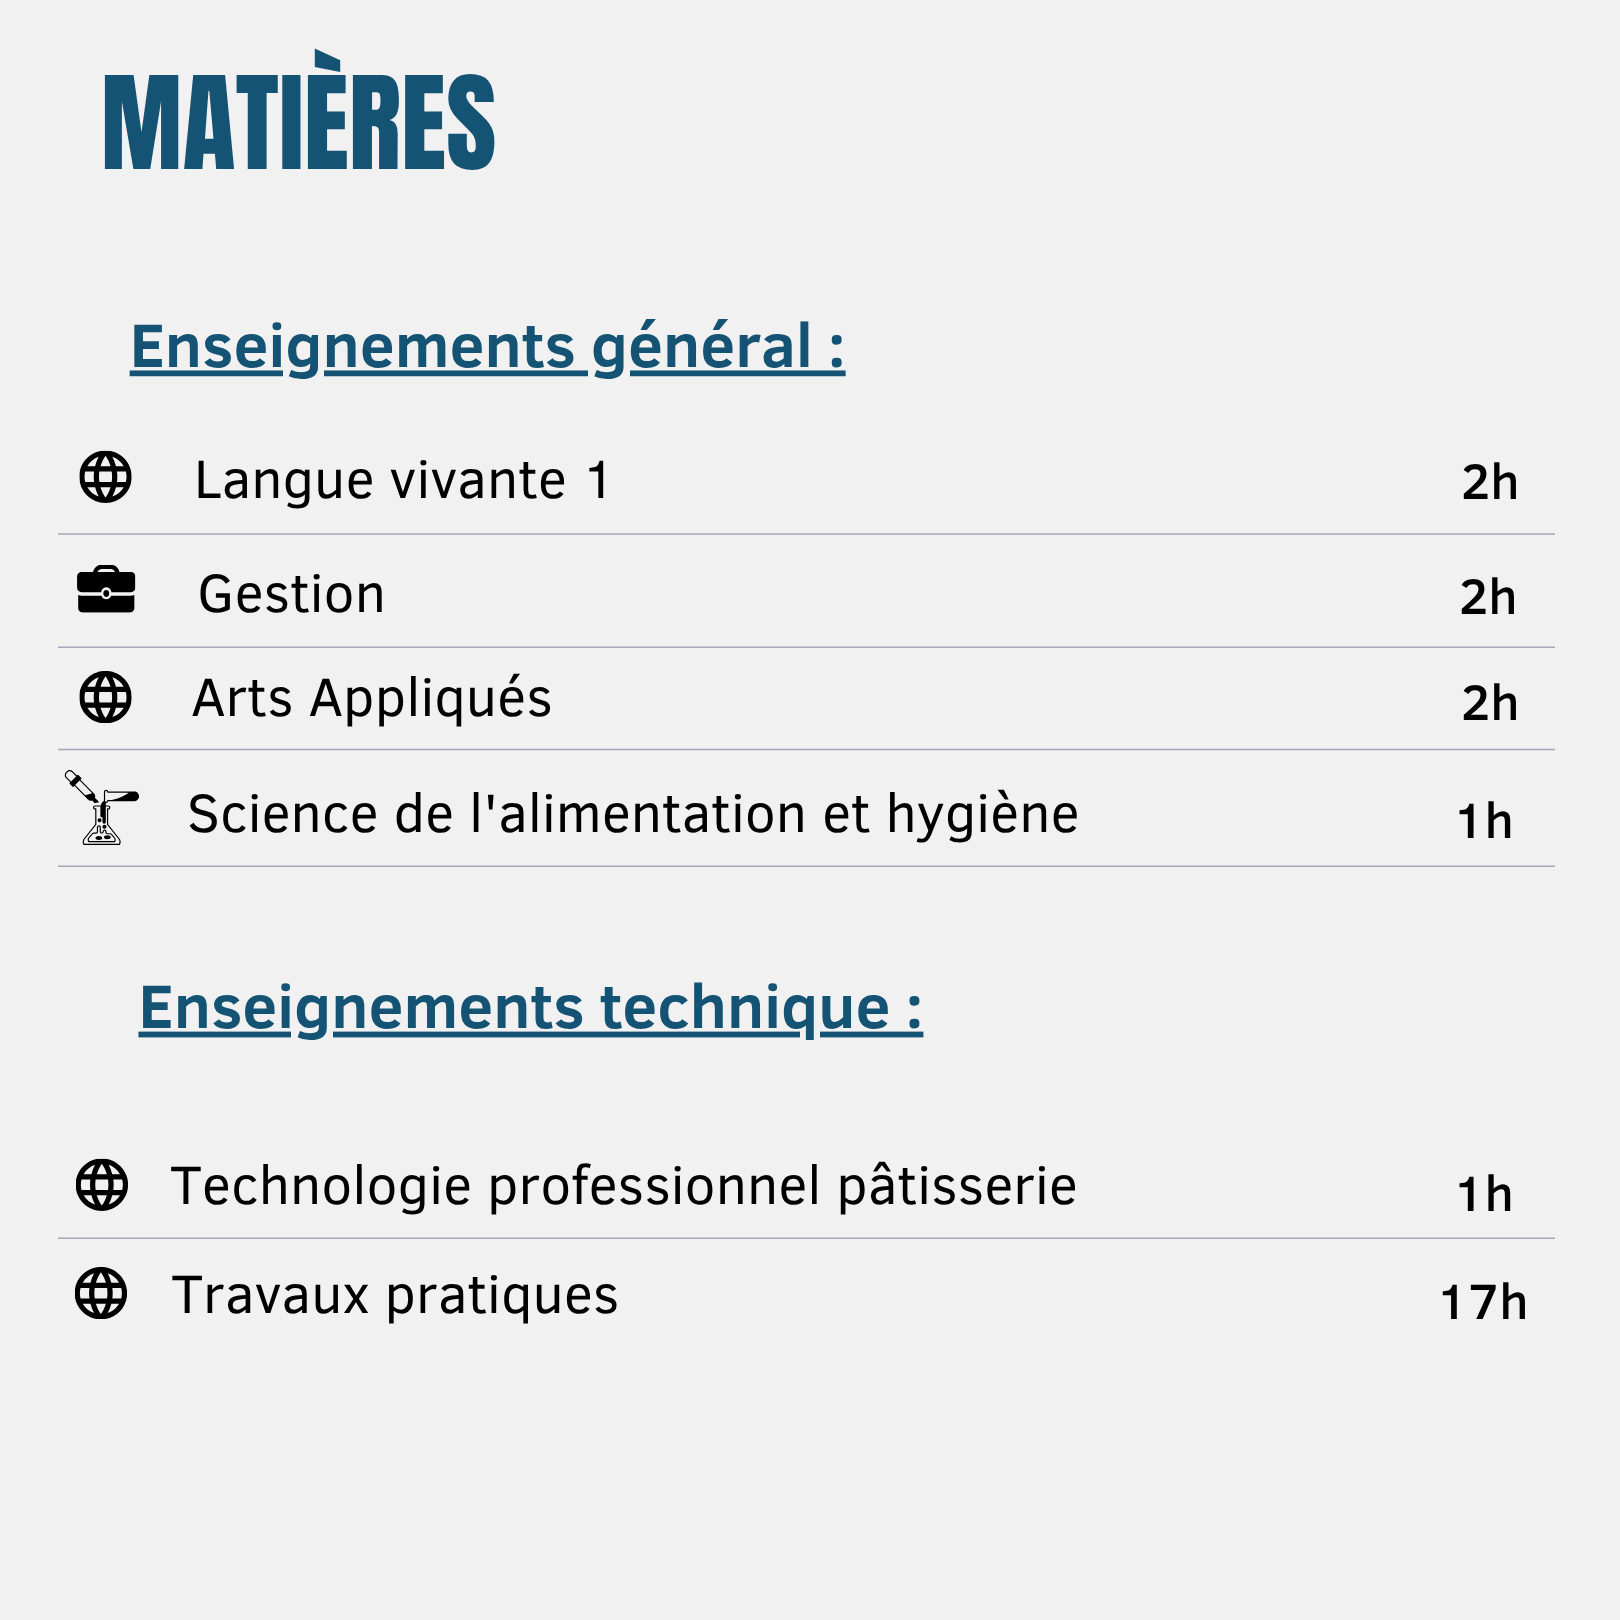Viewport: 1620px width, 1620px height.
Task: Click the globe icon beside Arts Appliqués
Action: click(x=105, y=697)
